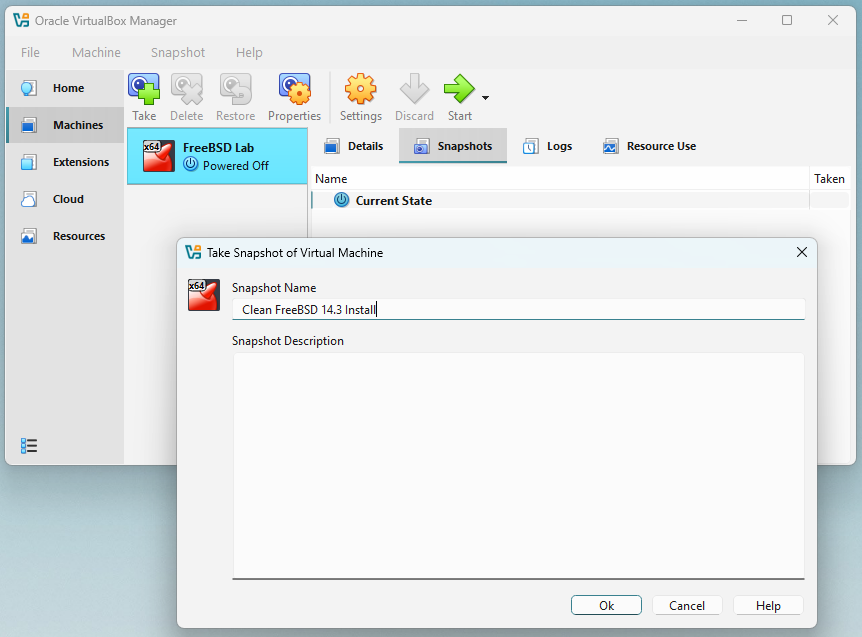862x637 pixels.
Task: Close the Take Snapshot dialog with X
Action: click(x=802, y=252)
